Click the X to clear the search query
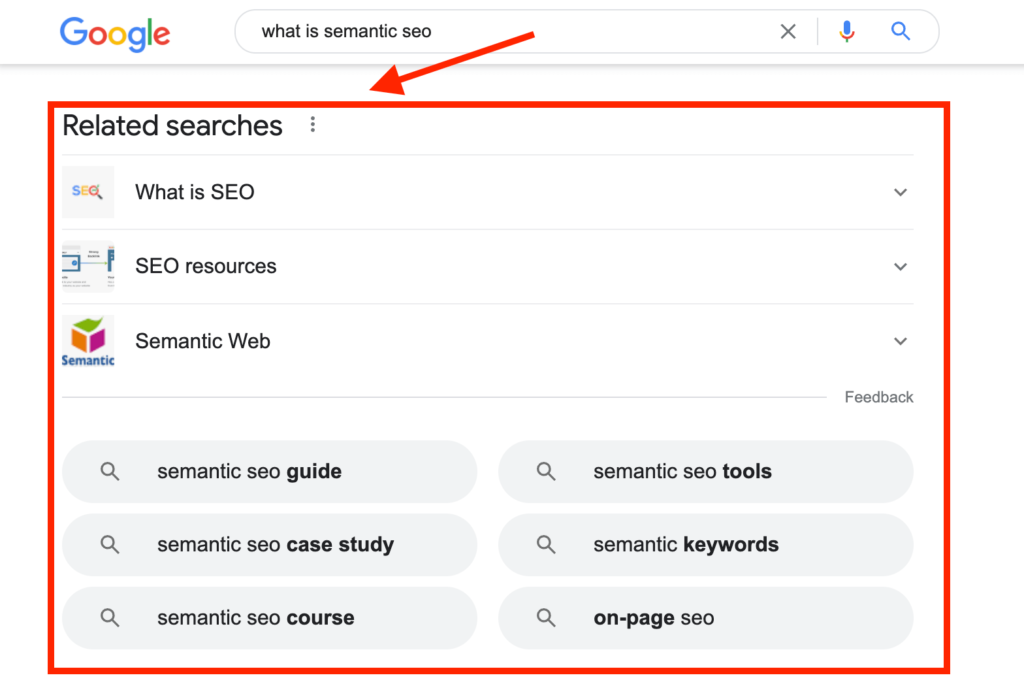The image size is (1024, 686). tap(788, 31)
